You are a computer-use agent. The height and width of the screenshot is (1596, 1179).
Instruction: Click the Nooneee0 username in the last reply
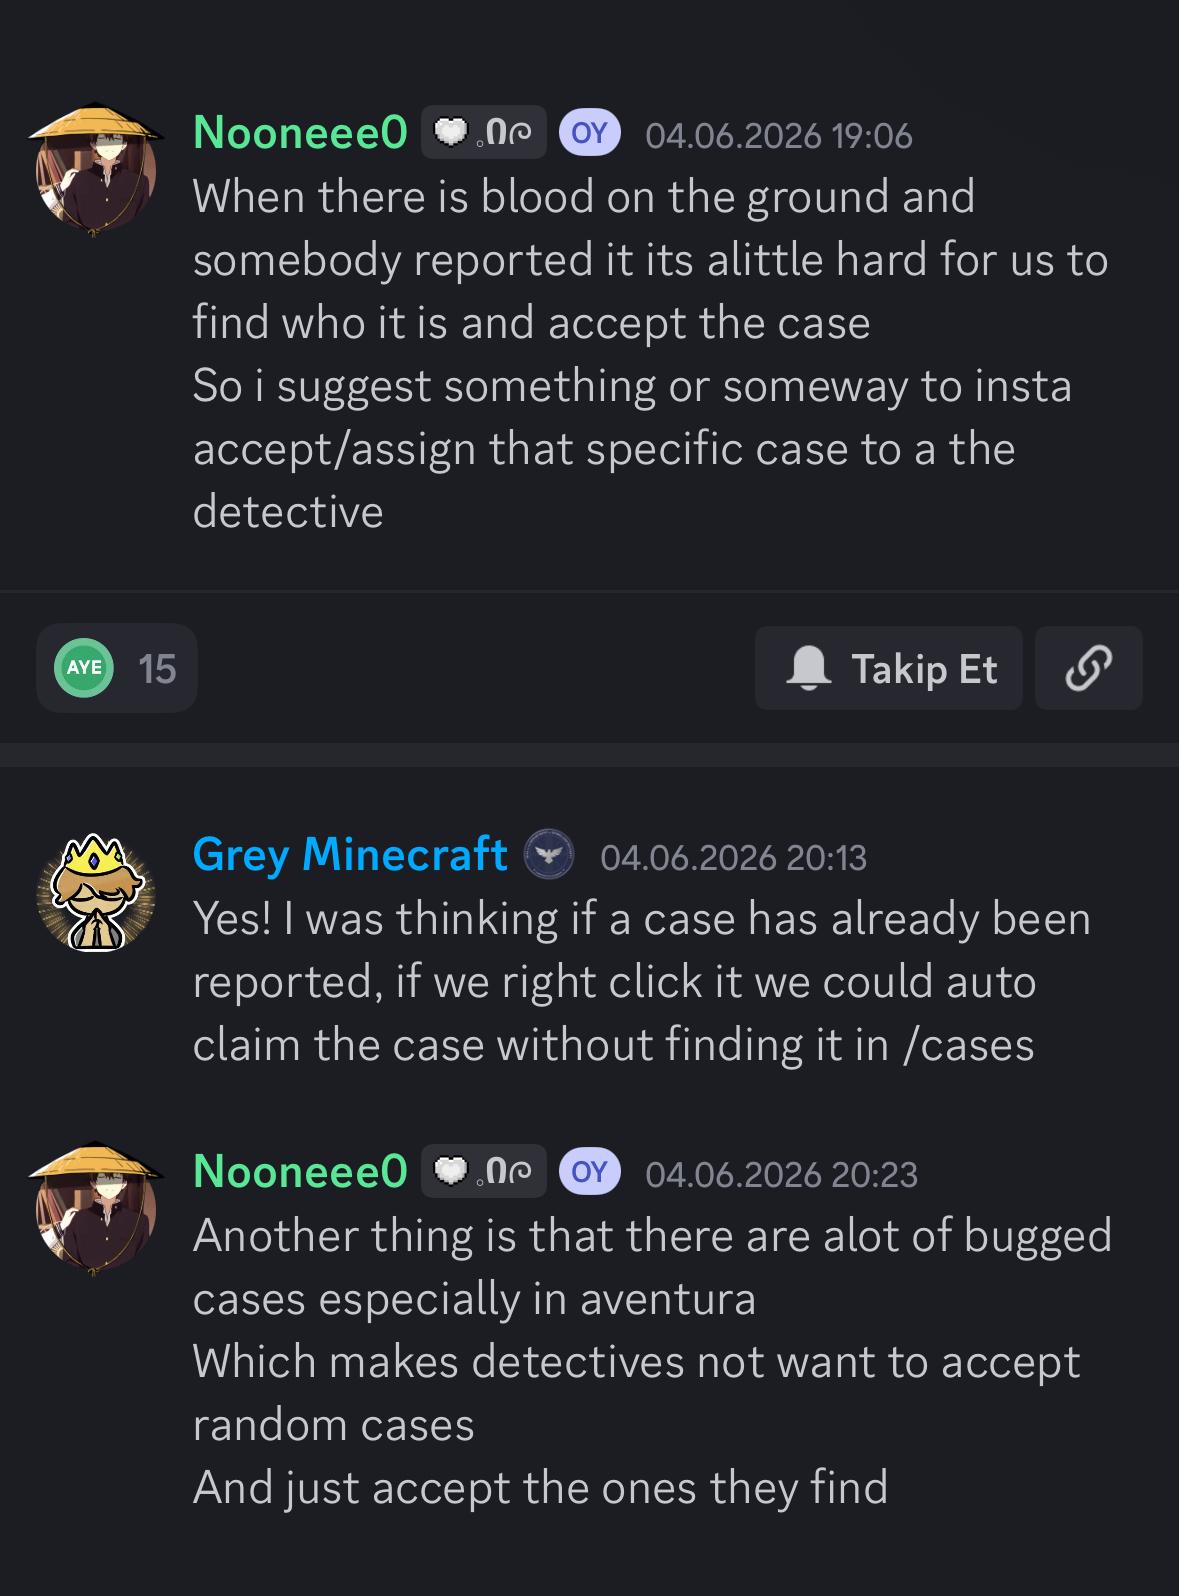(300, 1171)
